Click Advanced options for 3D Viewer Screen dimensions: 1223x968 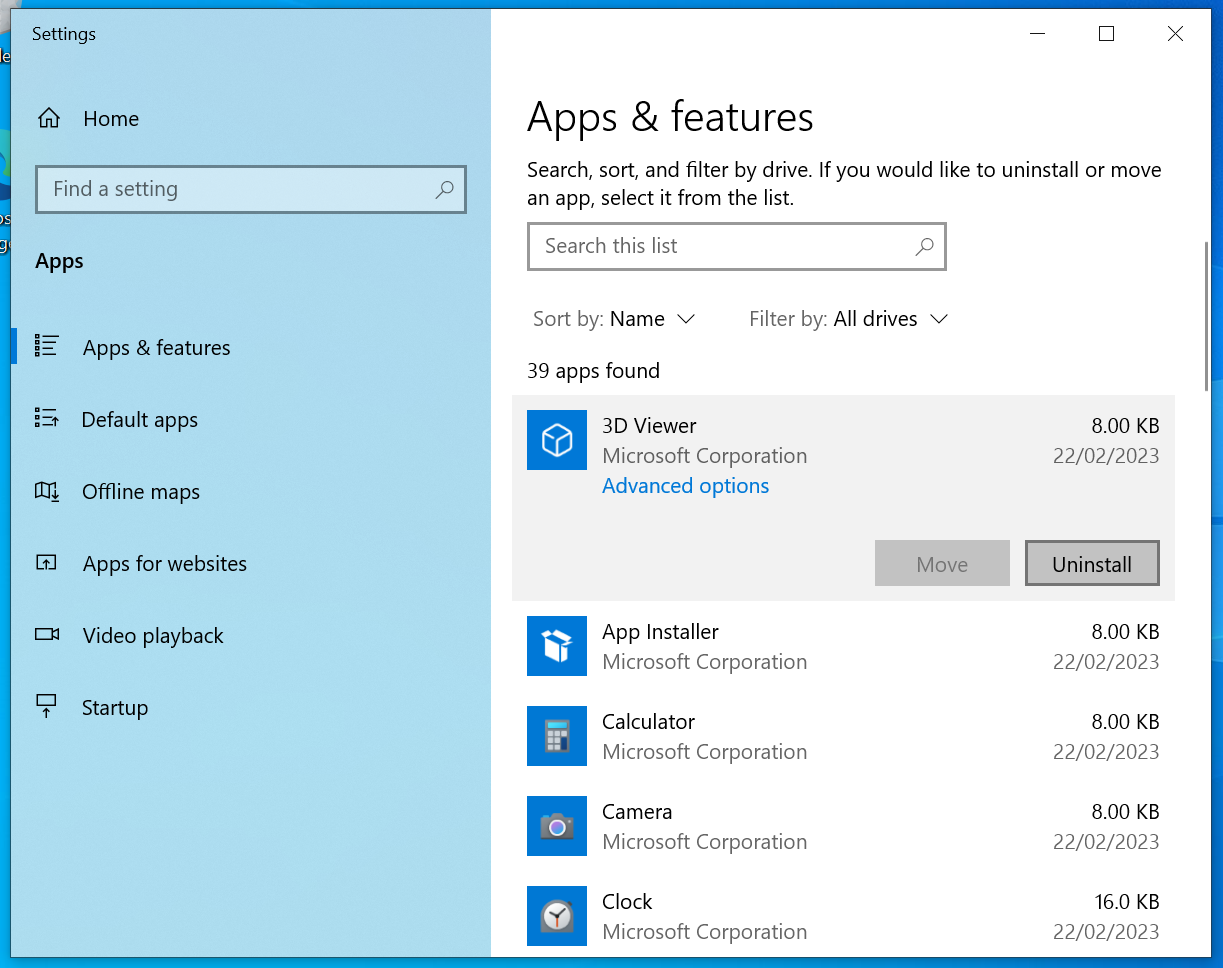coord(685,485)
